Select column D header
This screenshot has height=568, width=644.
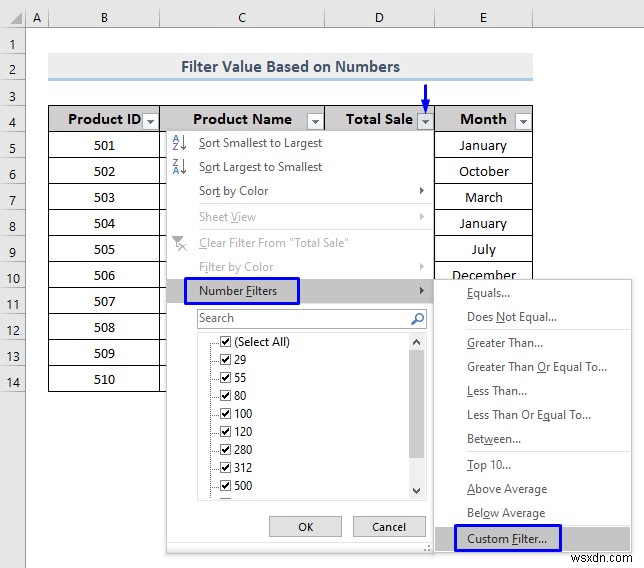pyautogui.click(x=379, y=18)
